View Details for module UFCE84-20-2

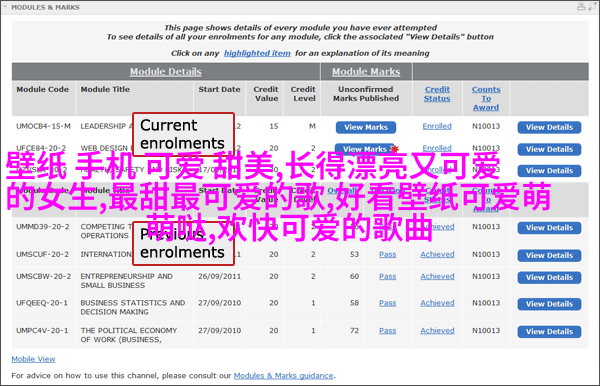[549, 149]
